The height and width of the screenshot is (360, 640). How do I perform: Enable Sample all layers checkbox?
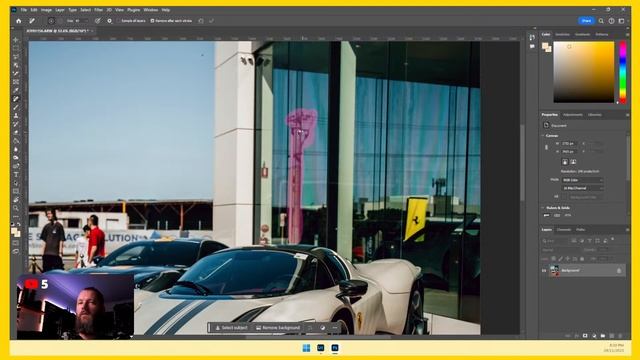pyautogui.click(x=119, y=21)
